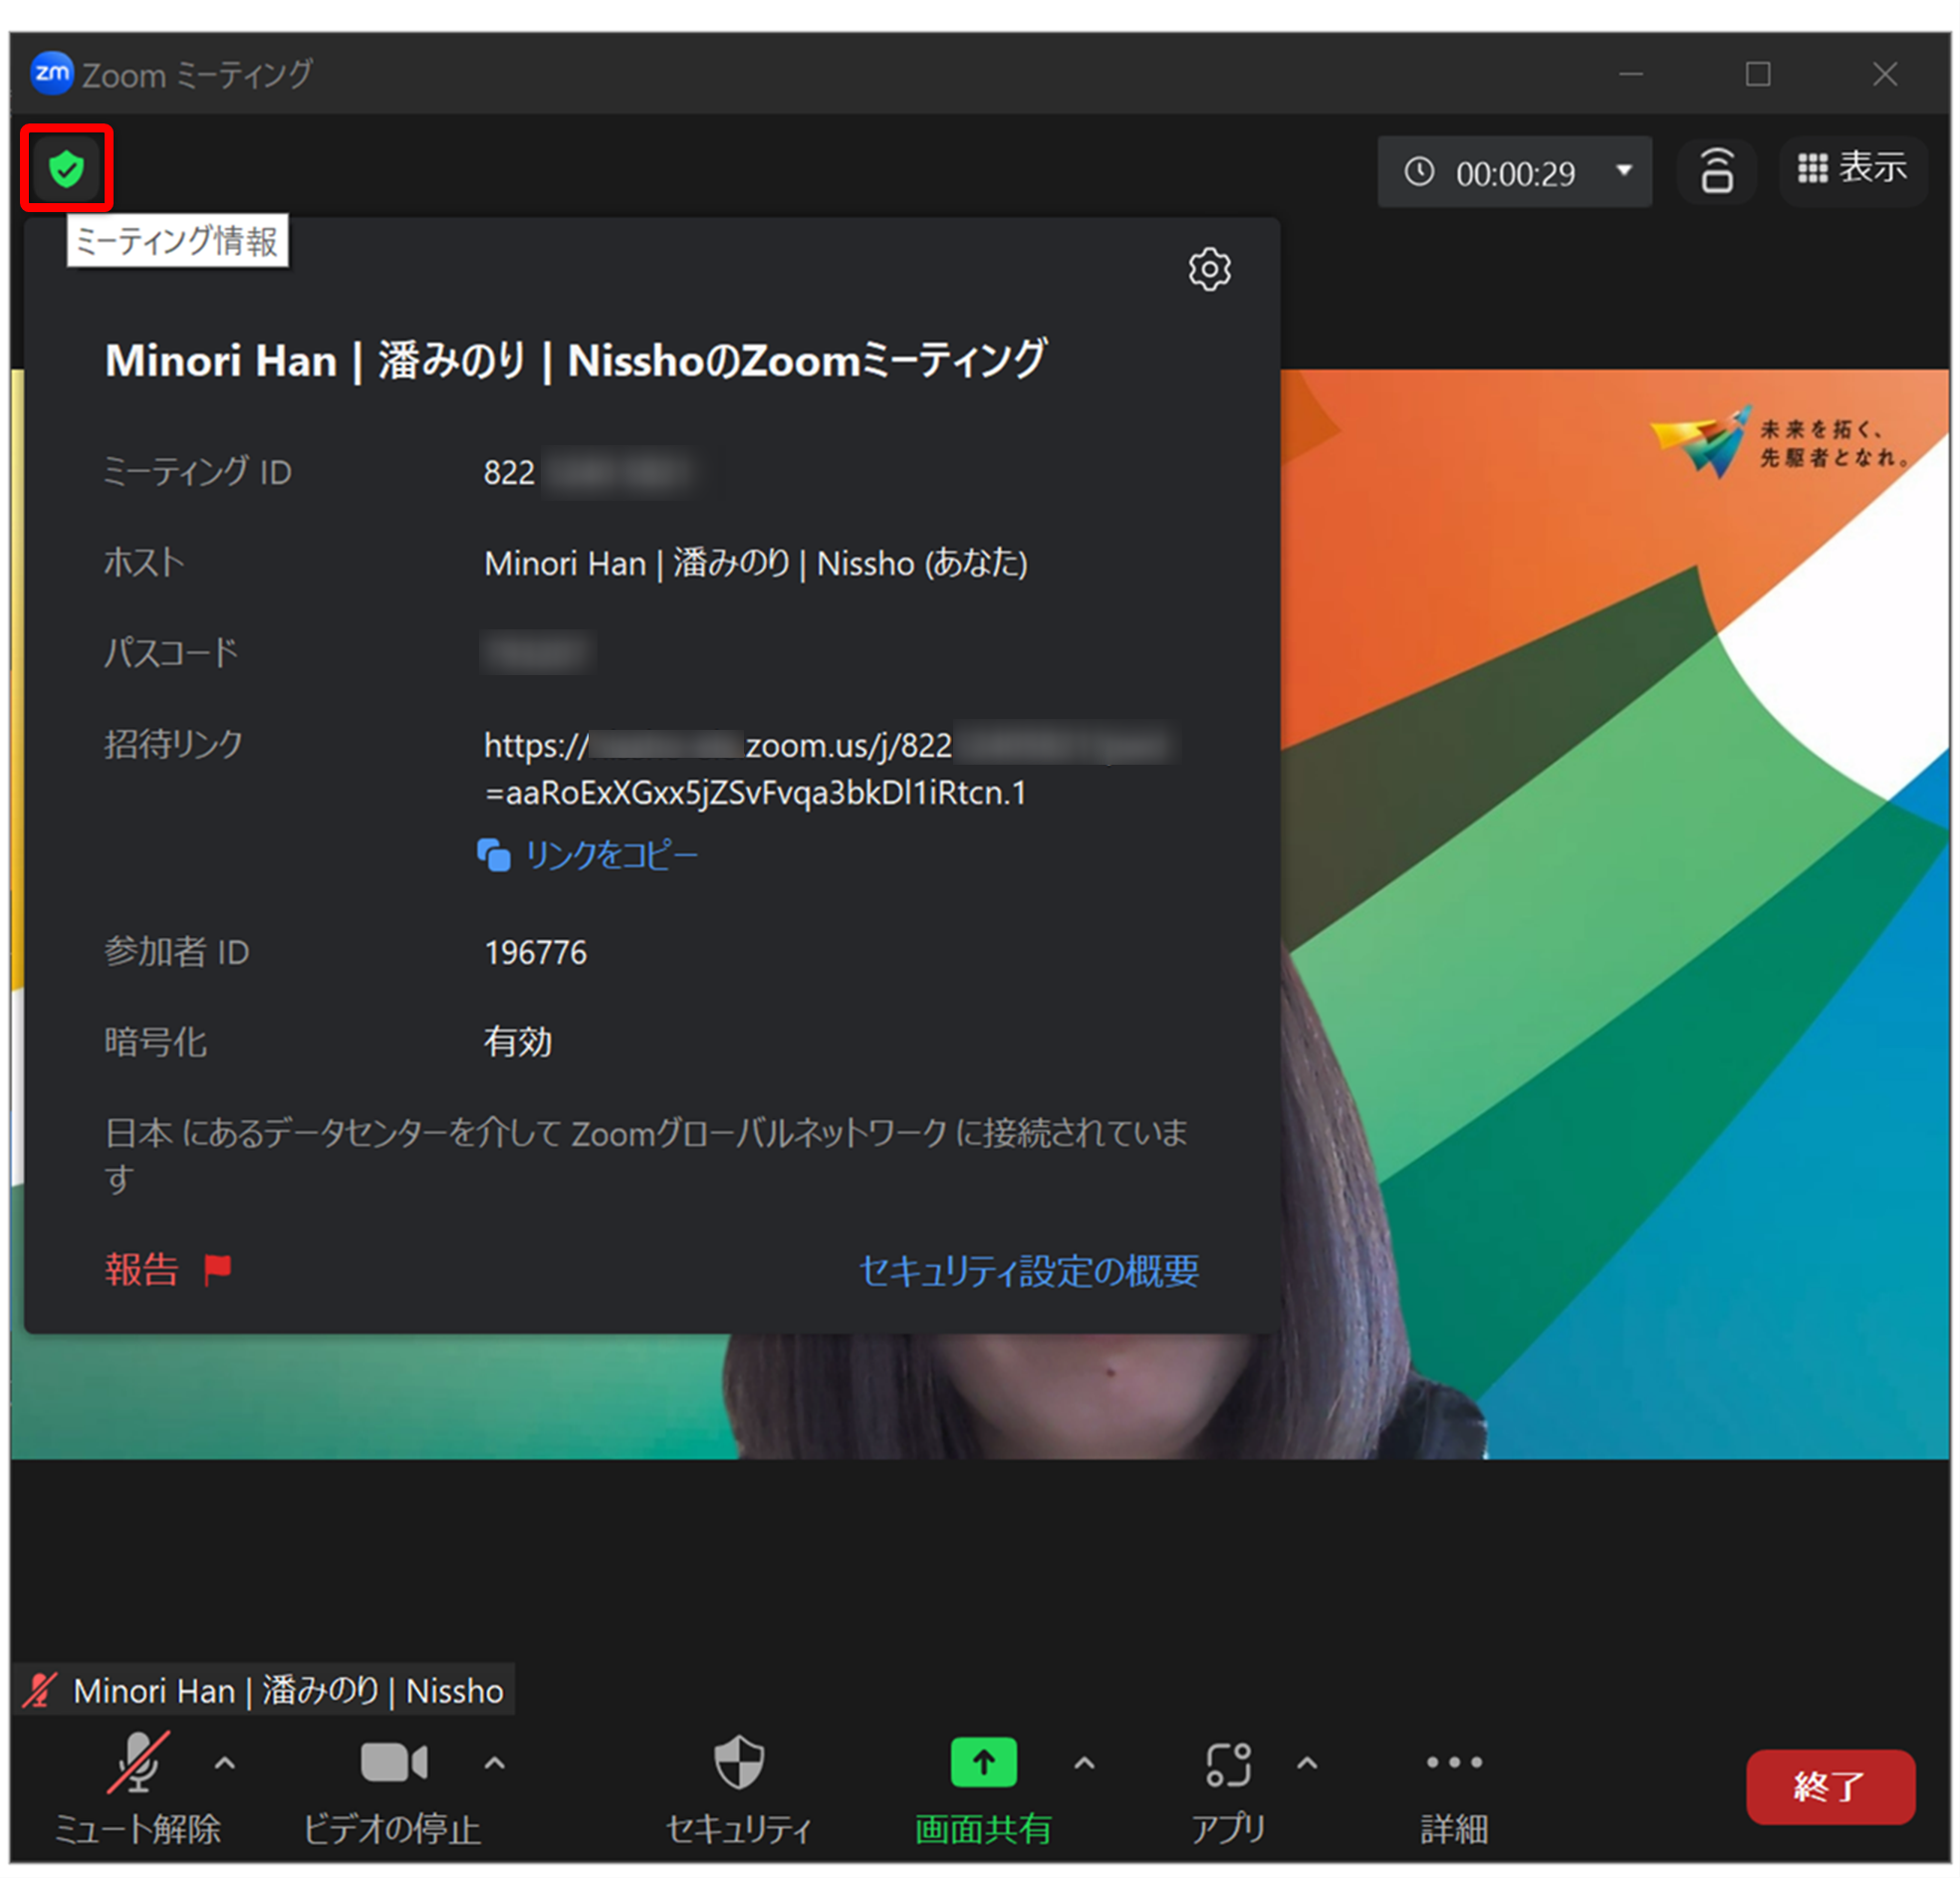Copy the invite link

coord(588,854)
